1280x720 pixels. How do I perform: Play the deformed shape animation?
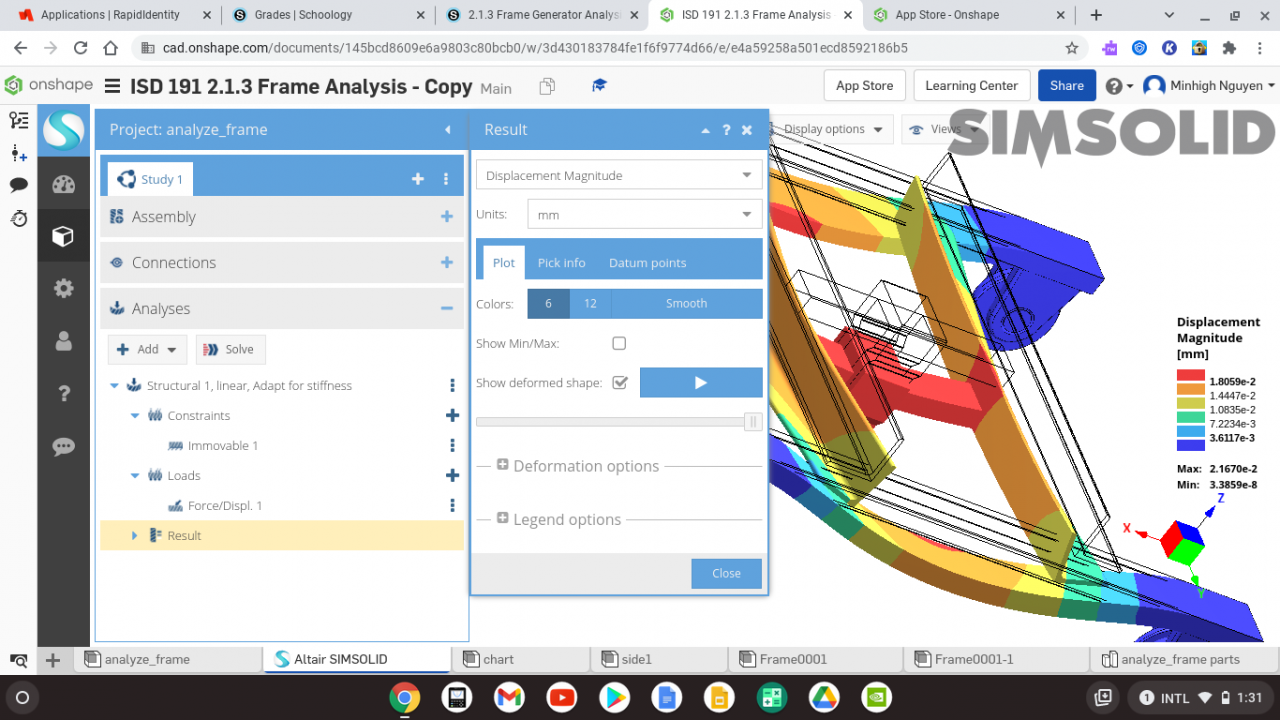(x=701, y=382)
